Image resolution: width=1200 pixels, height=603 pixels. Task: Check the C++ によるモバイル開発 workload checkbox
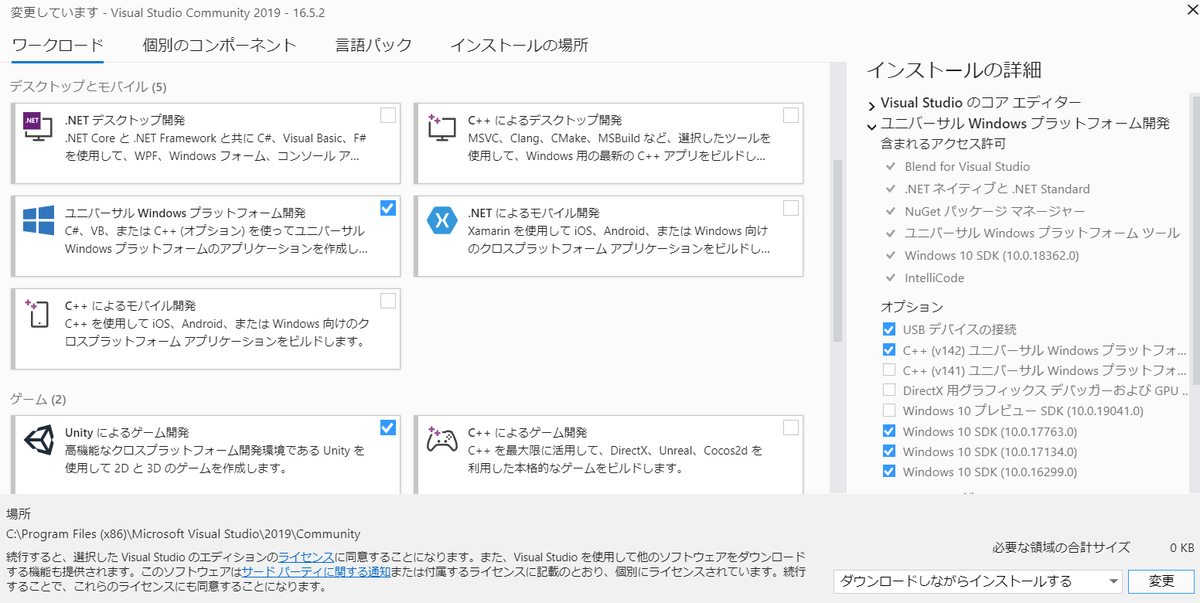tap(388, 301)
